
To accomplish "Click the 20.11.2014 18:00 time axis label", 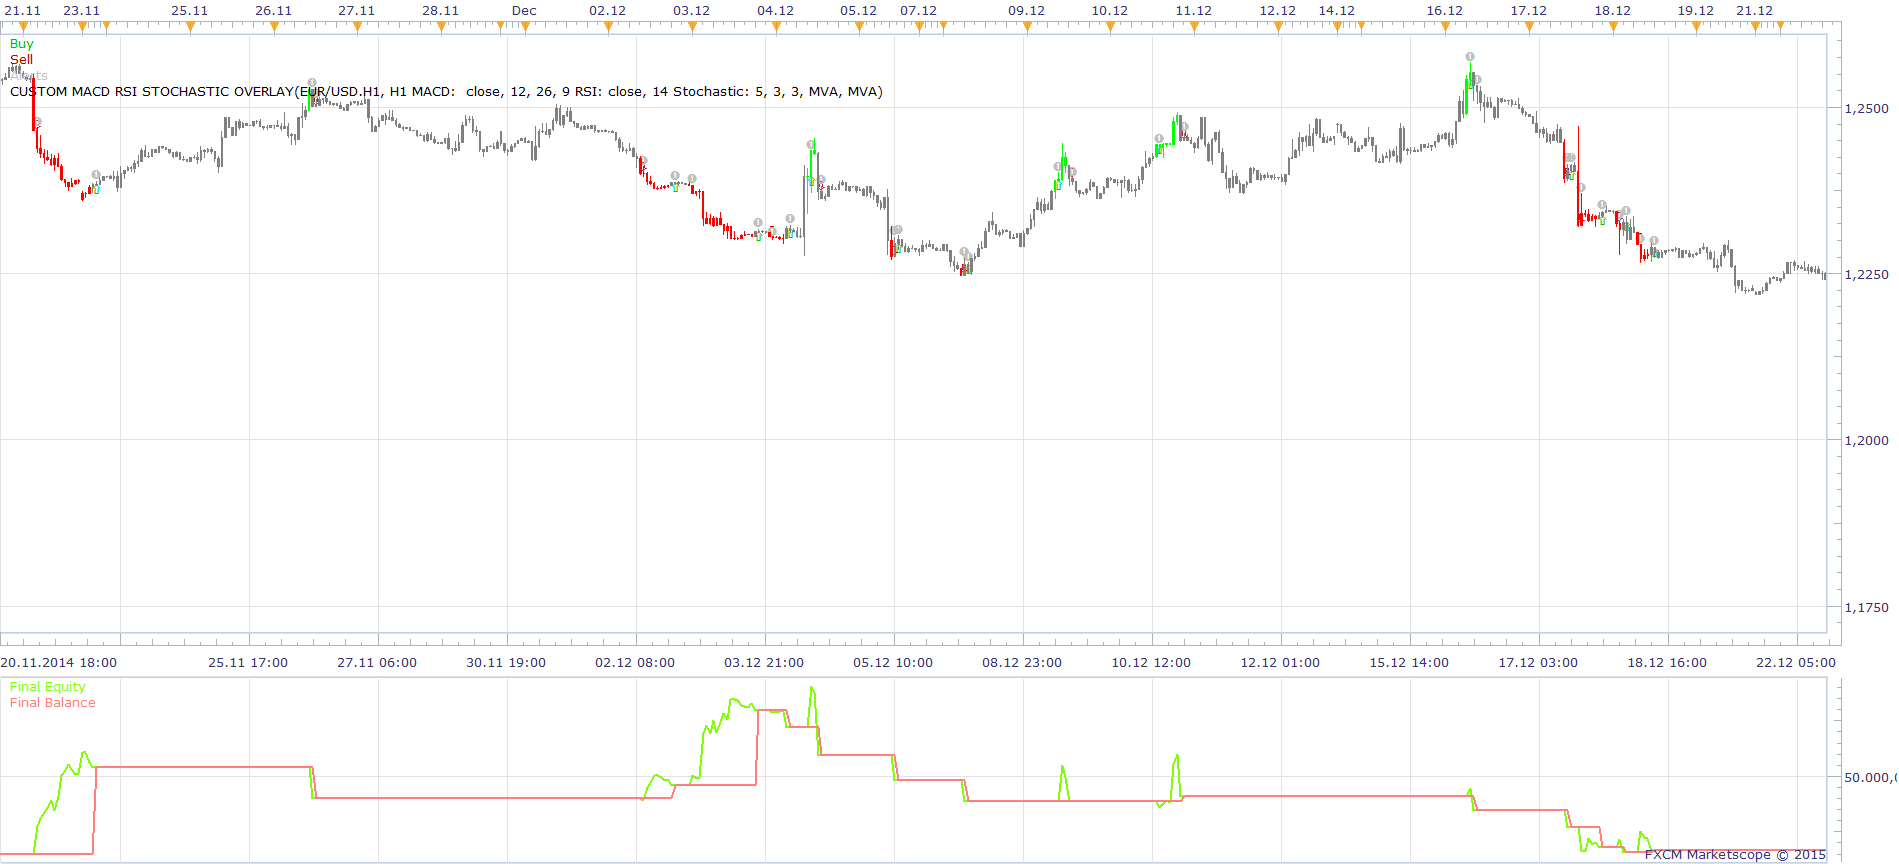I will [59, 663].
